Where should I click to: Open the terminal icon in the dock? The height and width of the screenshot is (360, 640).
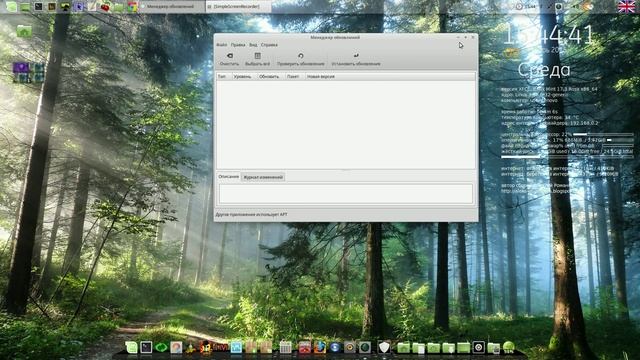click(146, 347)
